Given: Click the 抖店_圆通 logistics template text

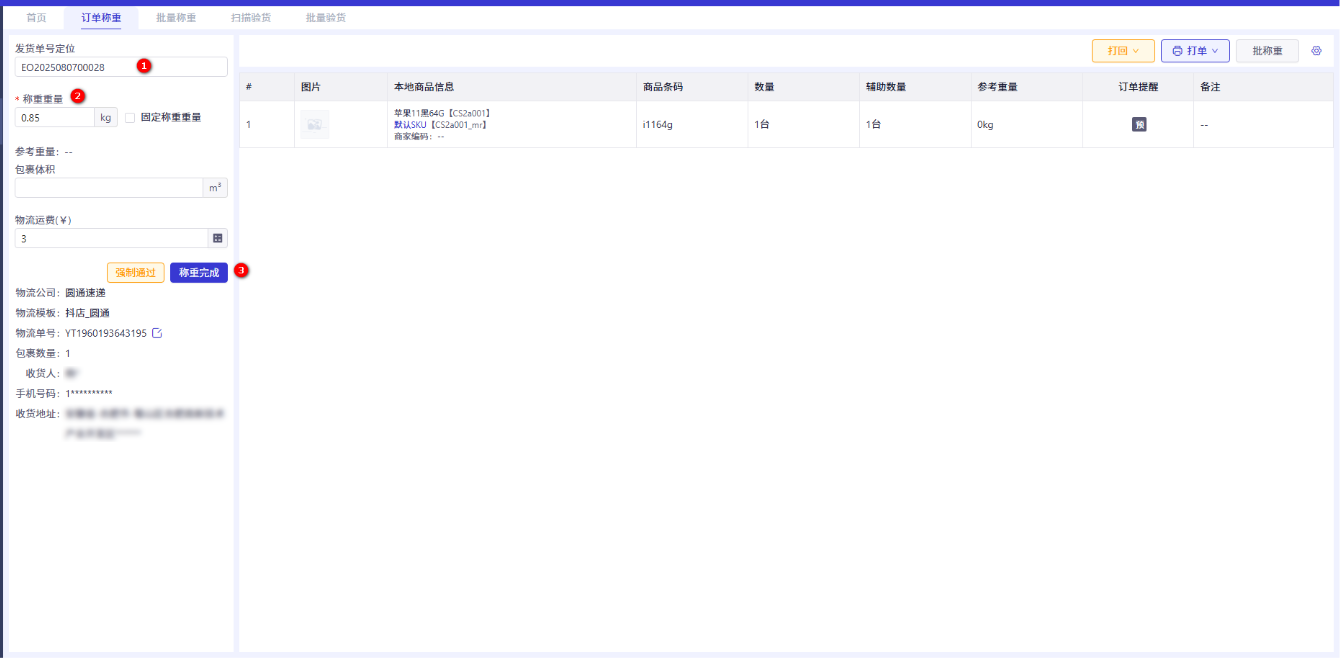Looking at the screenshot, I should click(x=87, y=313).
